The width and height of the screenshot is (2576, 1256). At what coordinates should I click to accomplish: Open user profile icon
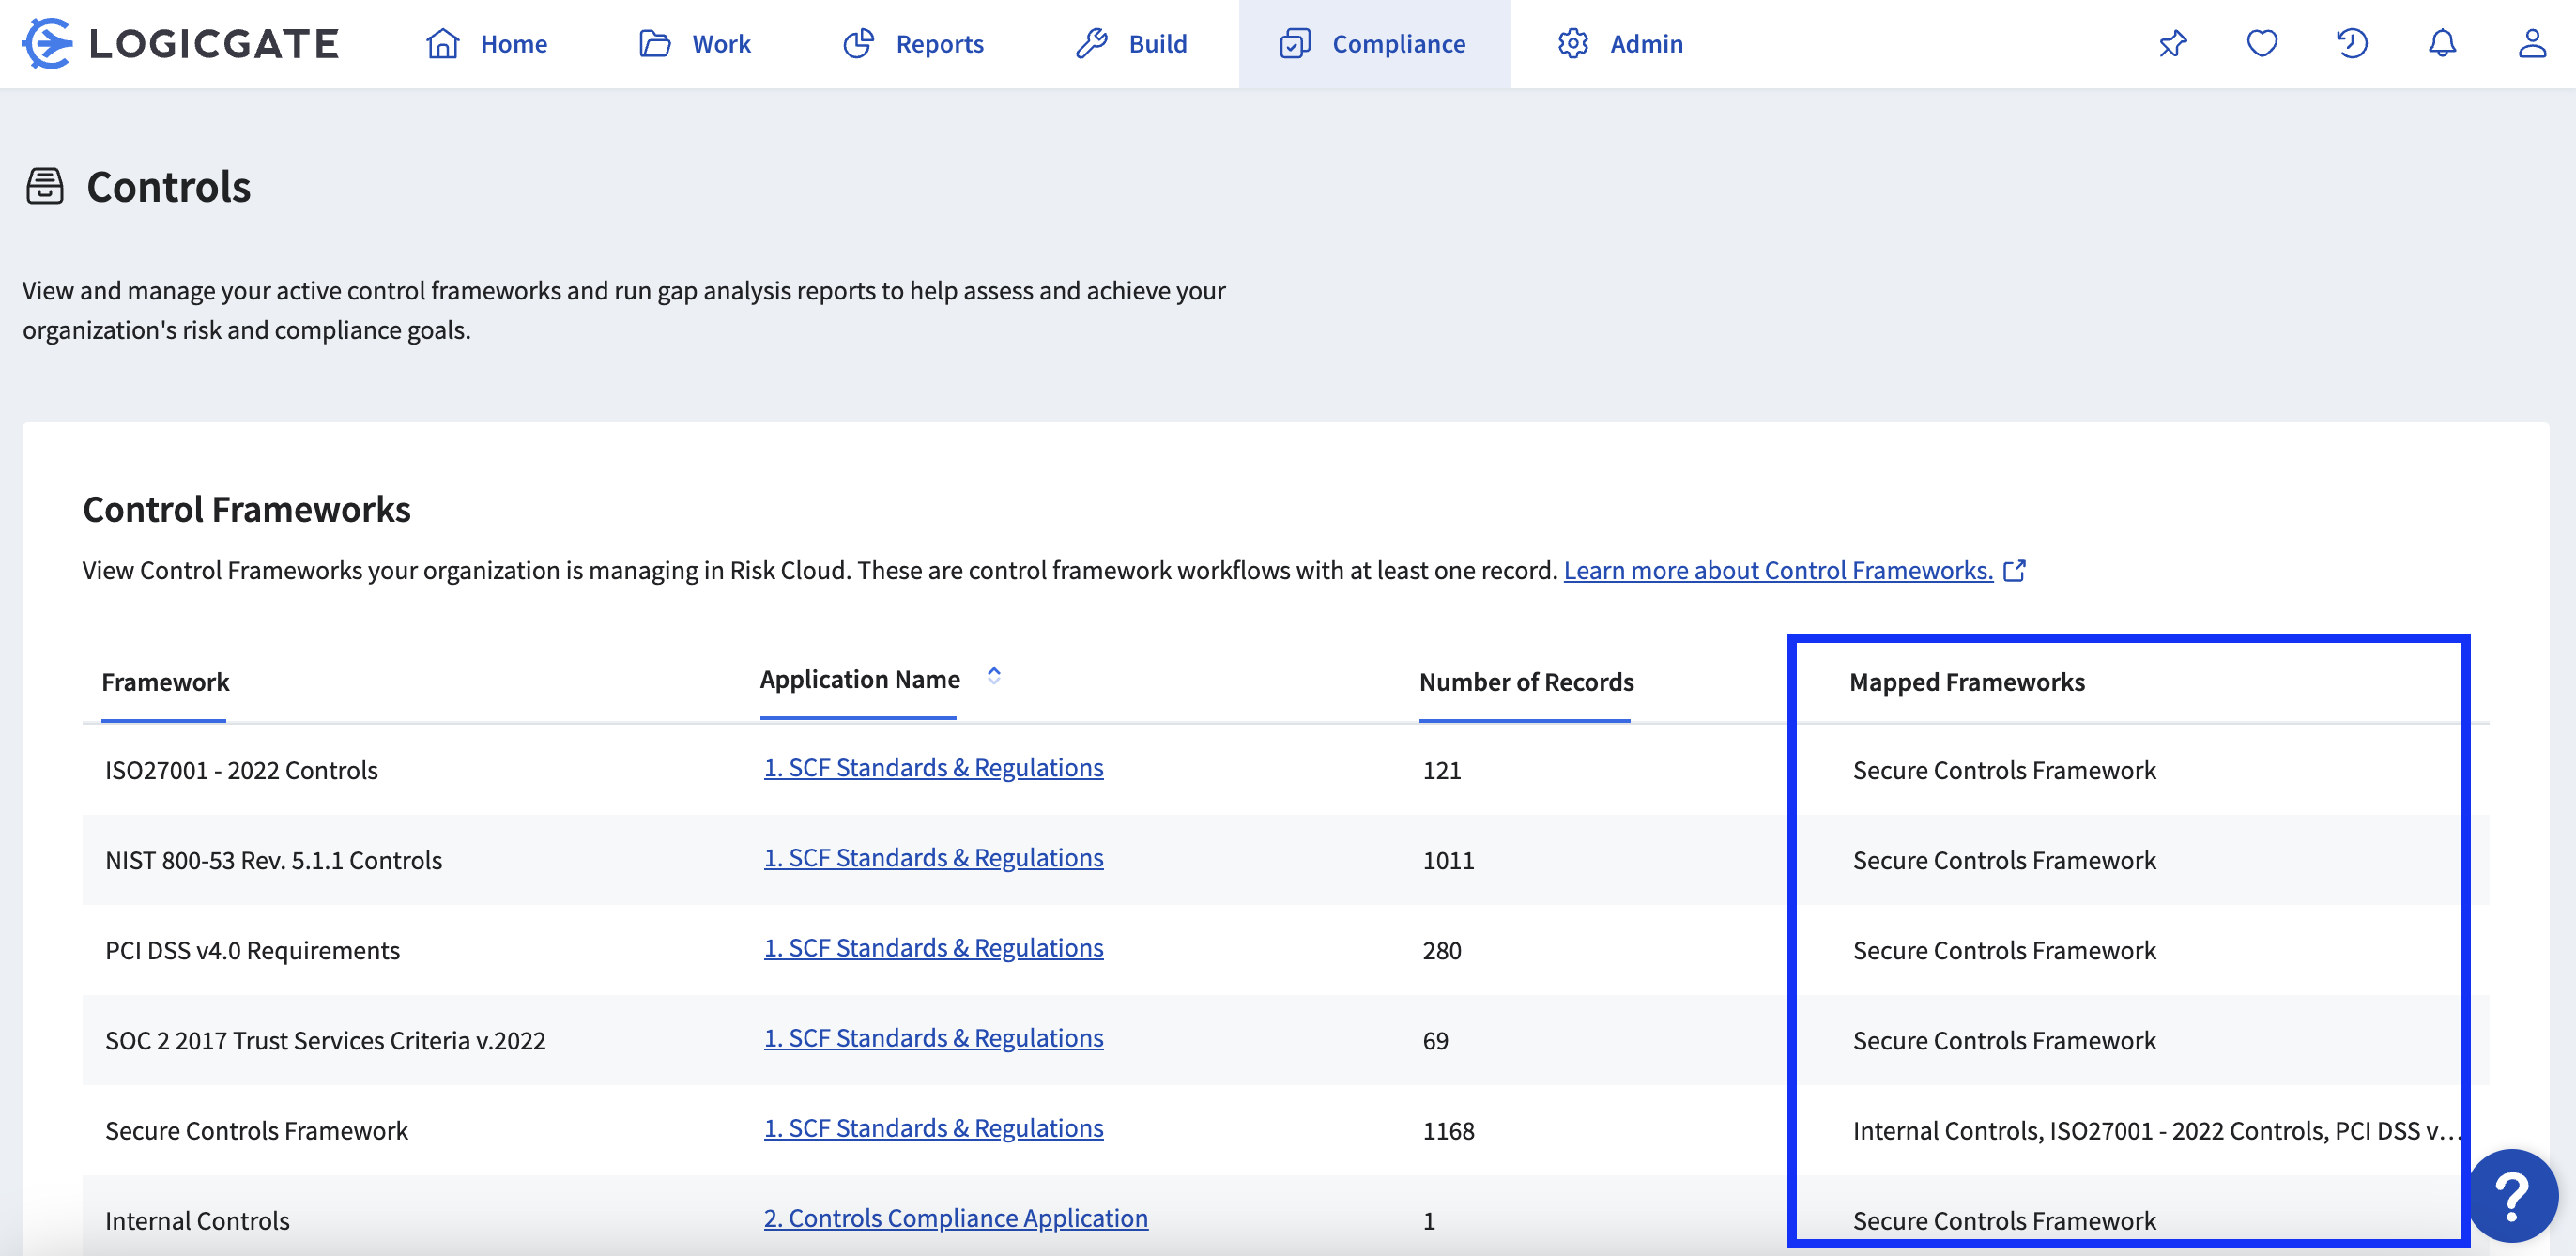pyautogui.click(x=2532, y=44)
